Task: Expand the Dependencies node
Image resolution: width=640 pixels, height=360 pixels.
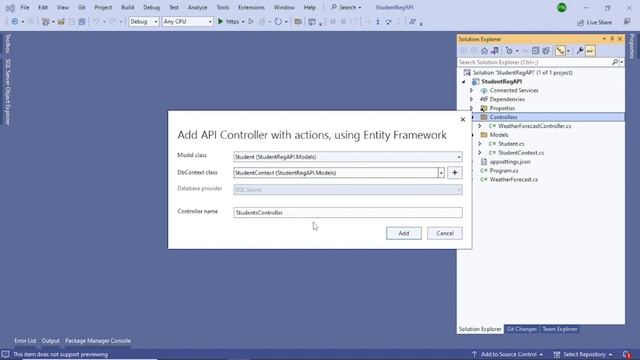Action: point(471,99)
